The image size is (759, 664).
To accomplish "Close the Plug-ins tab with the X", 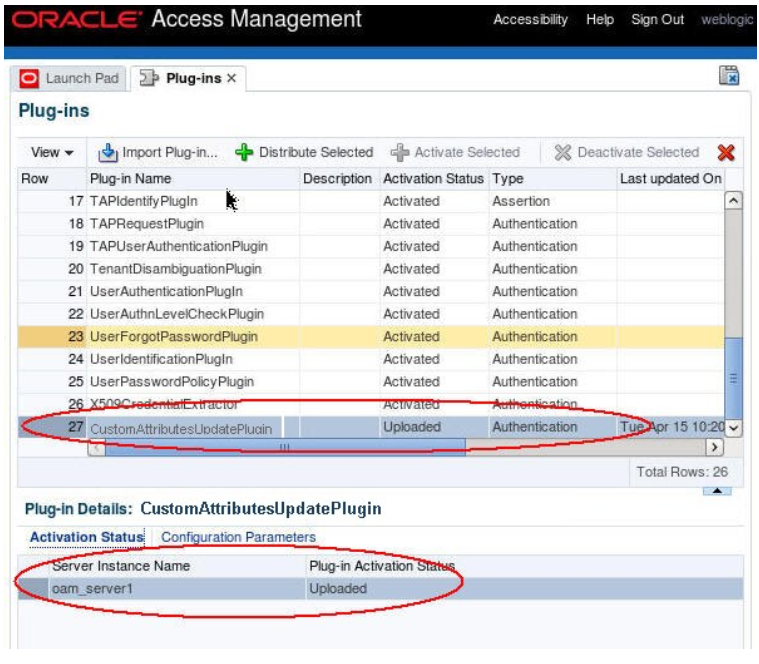I will click(232, 78).
